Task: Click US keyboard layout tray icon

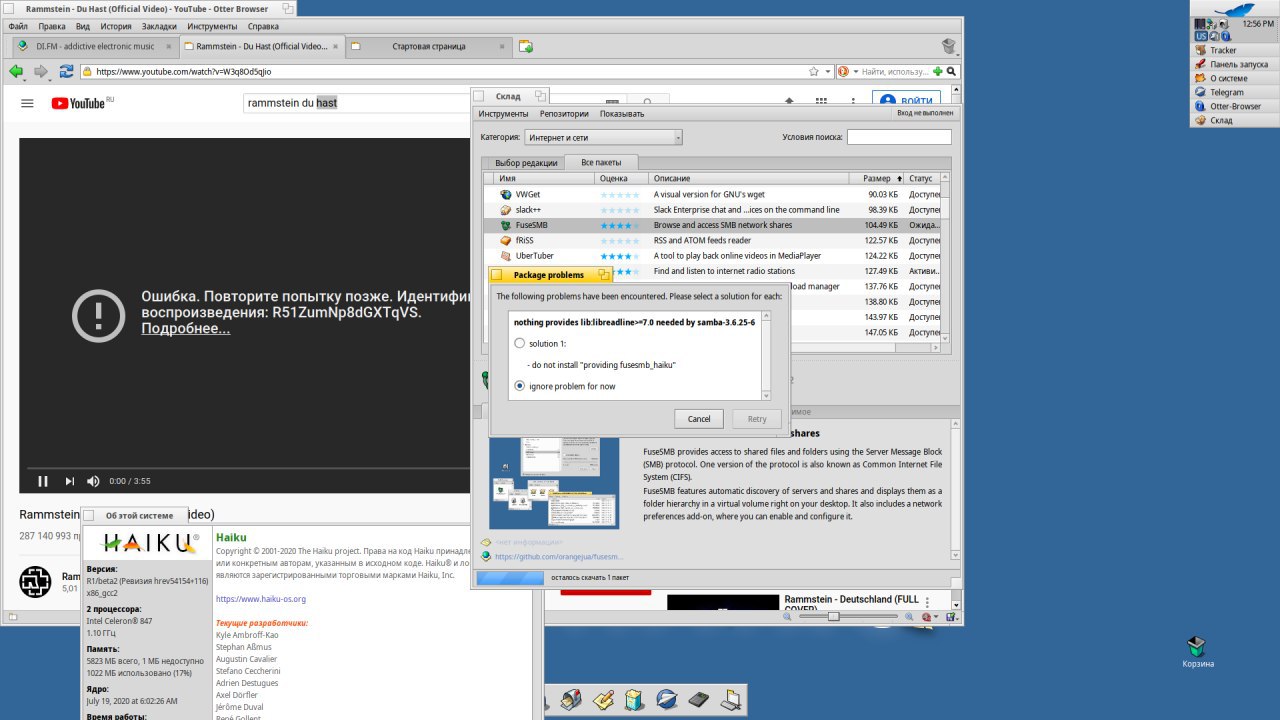Action: pos(1201,36)
